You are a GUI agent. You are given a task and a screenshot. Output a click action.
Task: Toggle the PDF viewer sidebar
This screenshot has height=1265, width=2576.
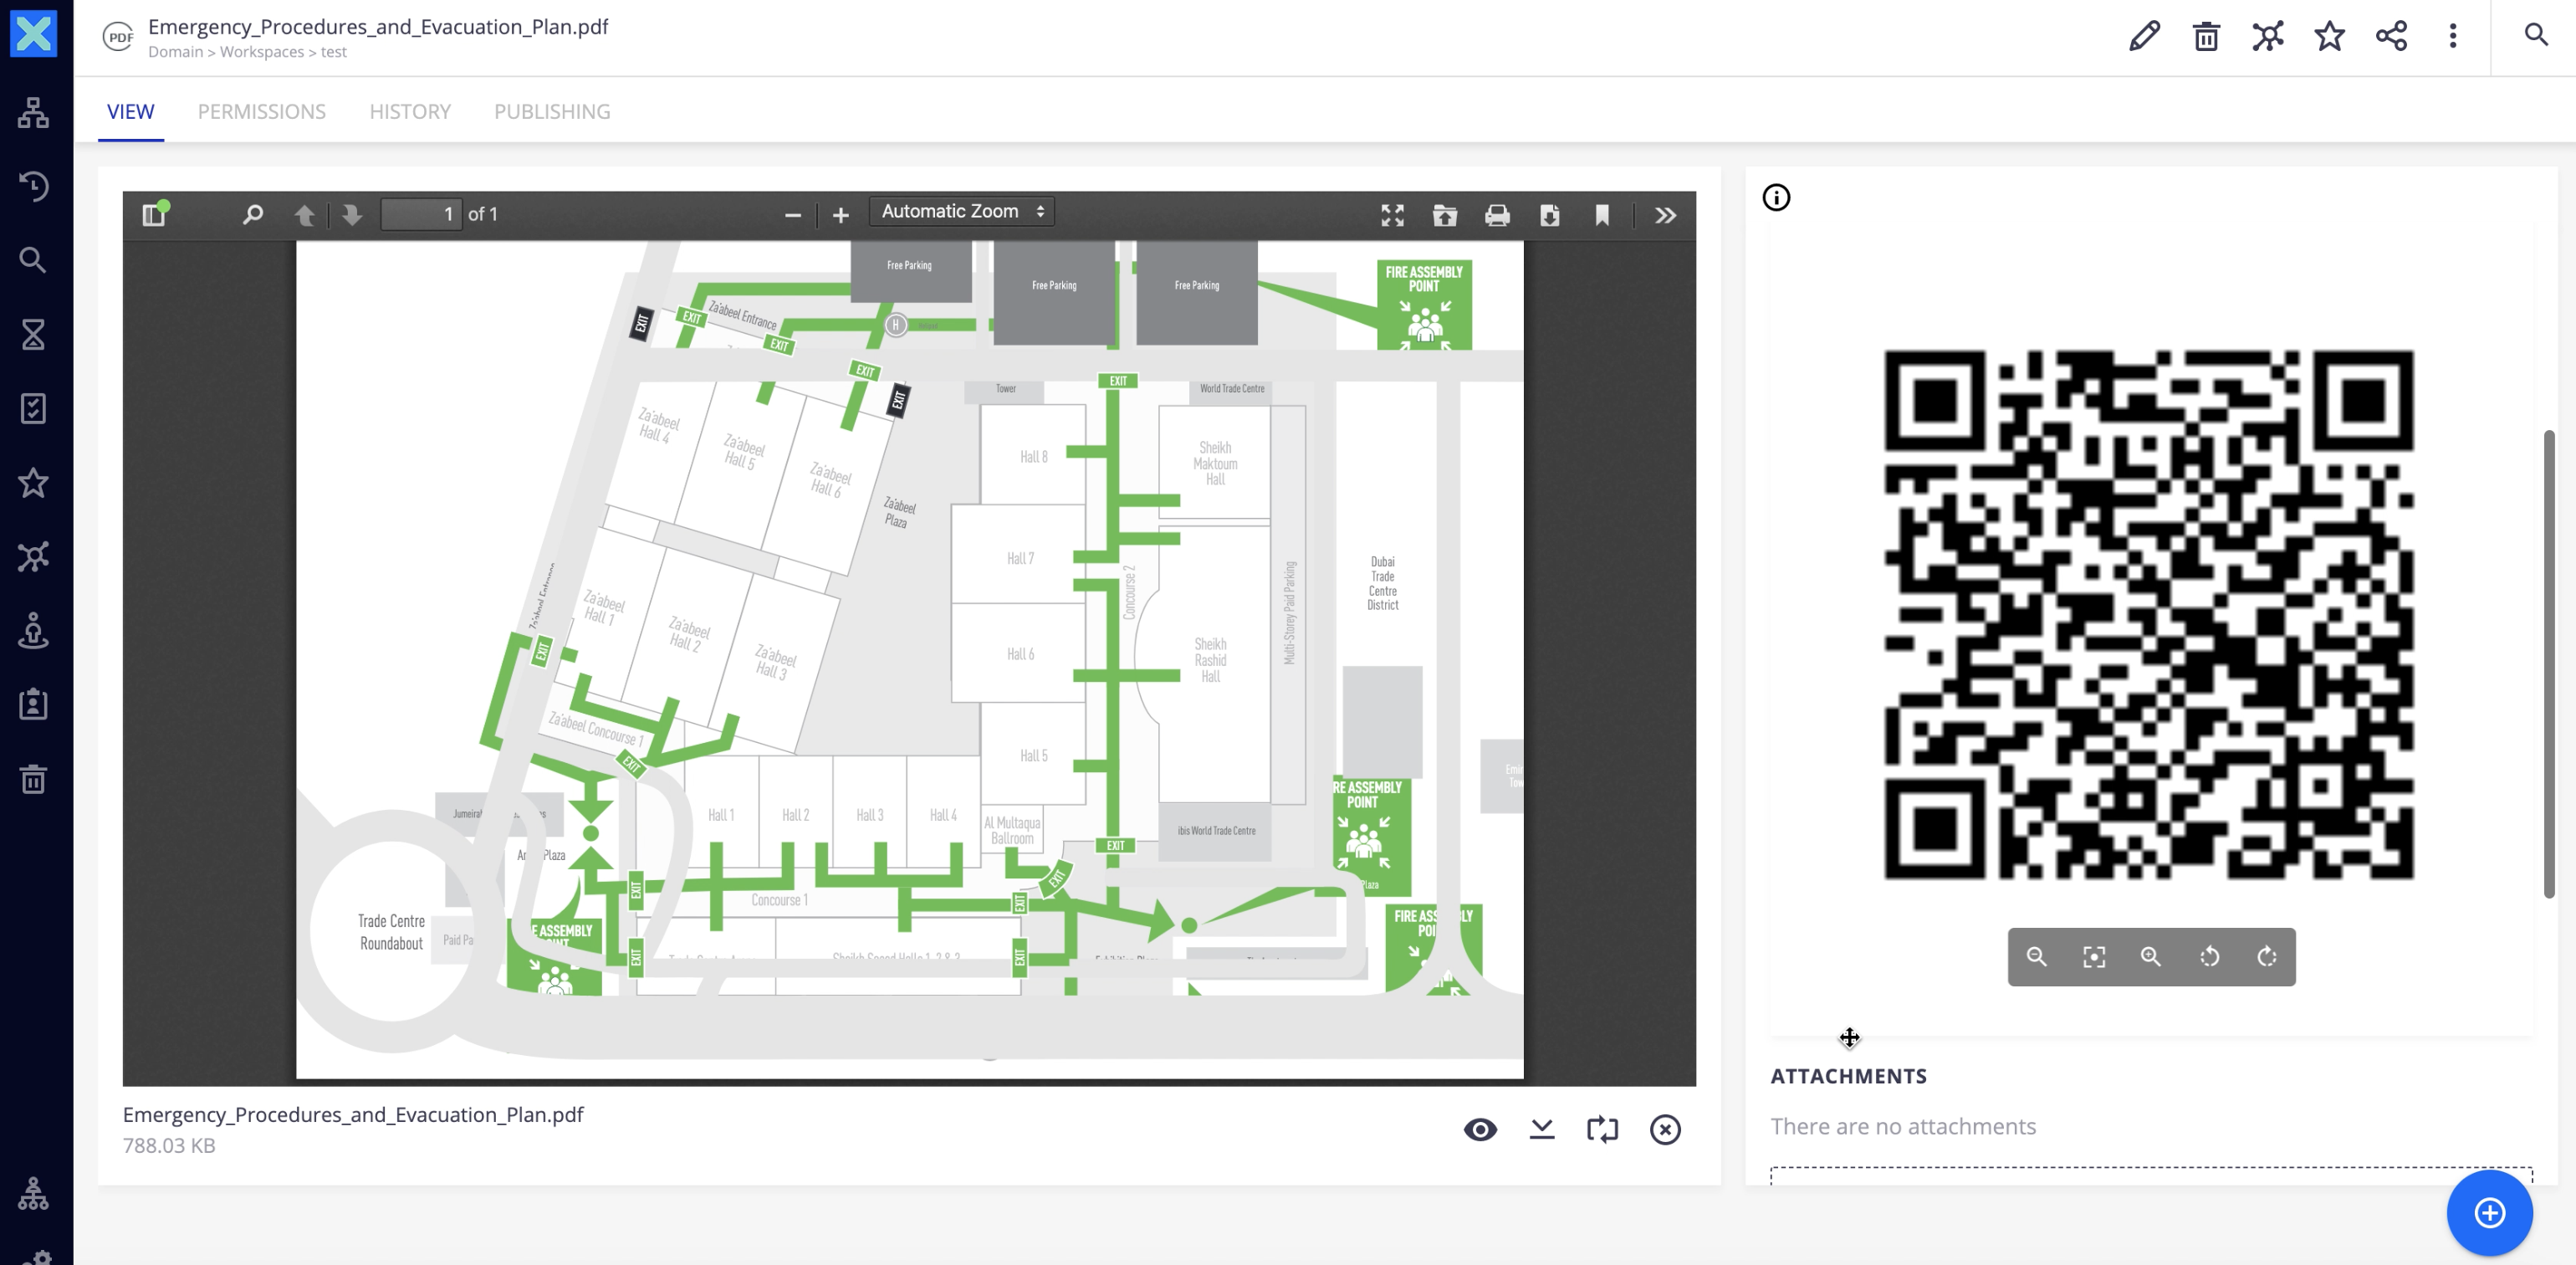pyautogui.click(x=154, y=214)
